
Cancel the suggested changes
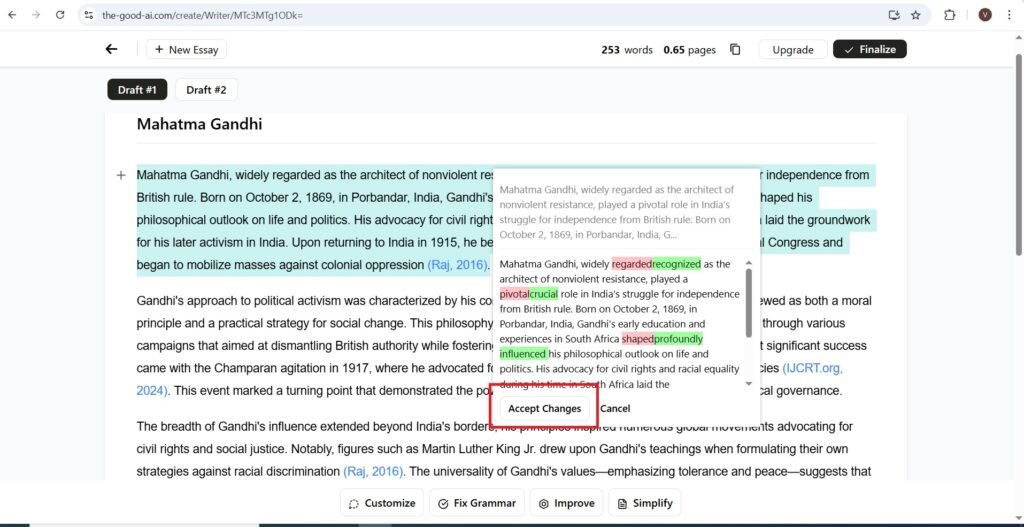coord(615,408)
